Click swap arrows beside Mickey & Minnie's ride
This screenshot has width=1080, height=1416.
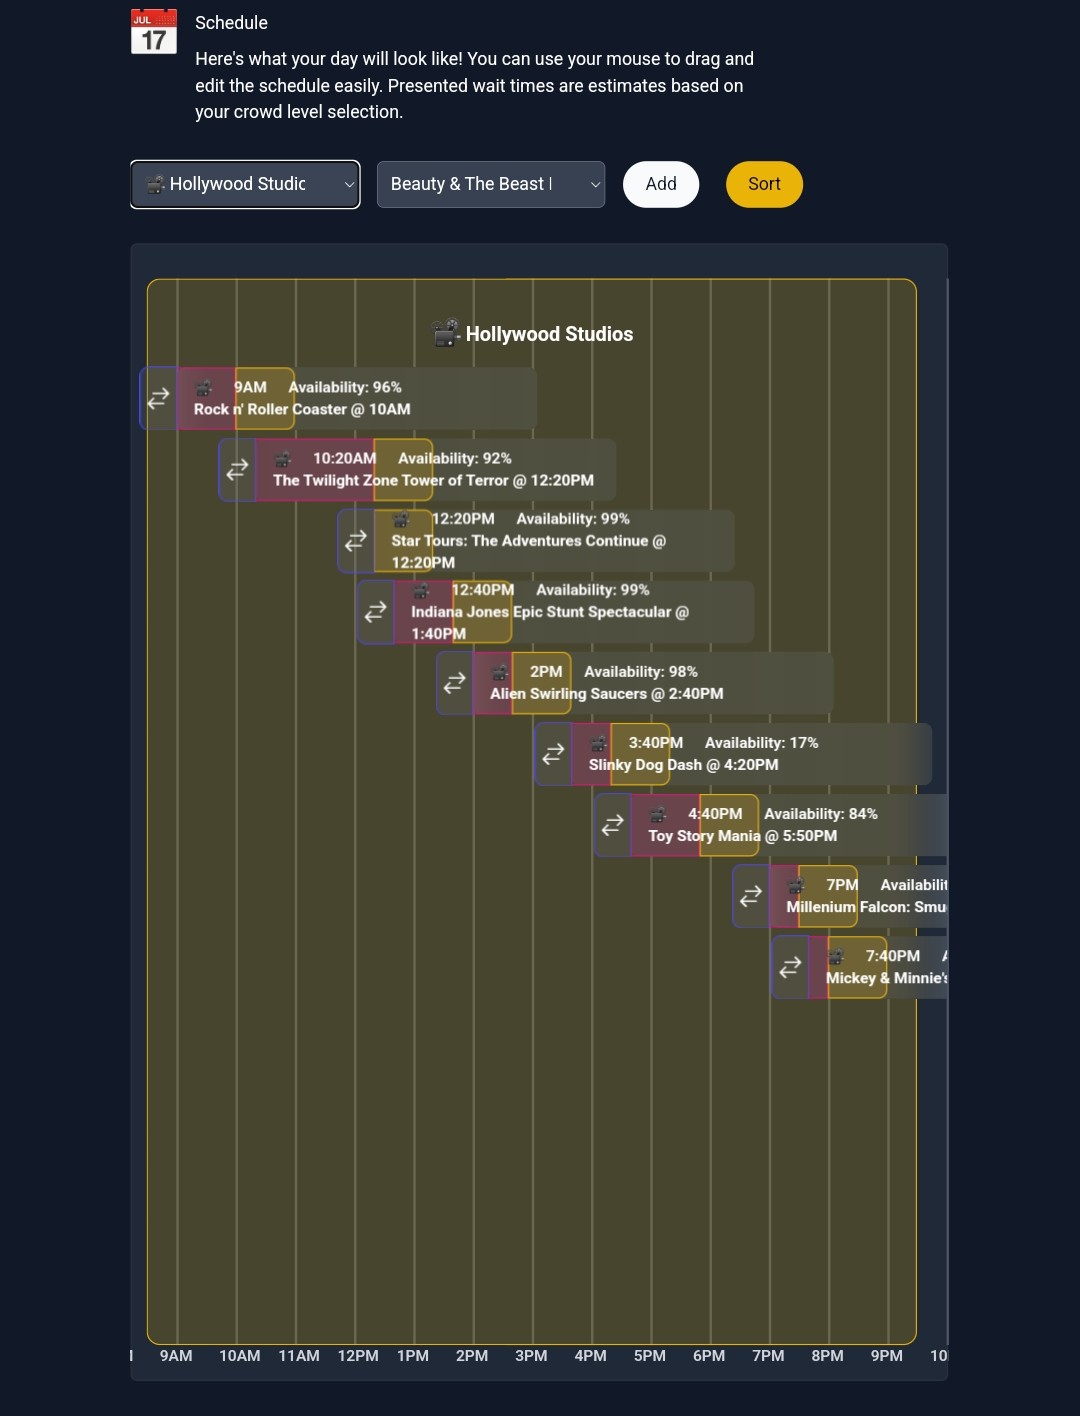pos(791,967)
